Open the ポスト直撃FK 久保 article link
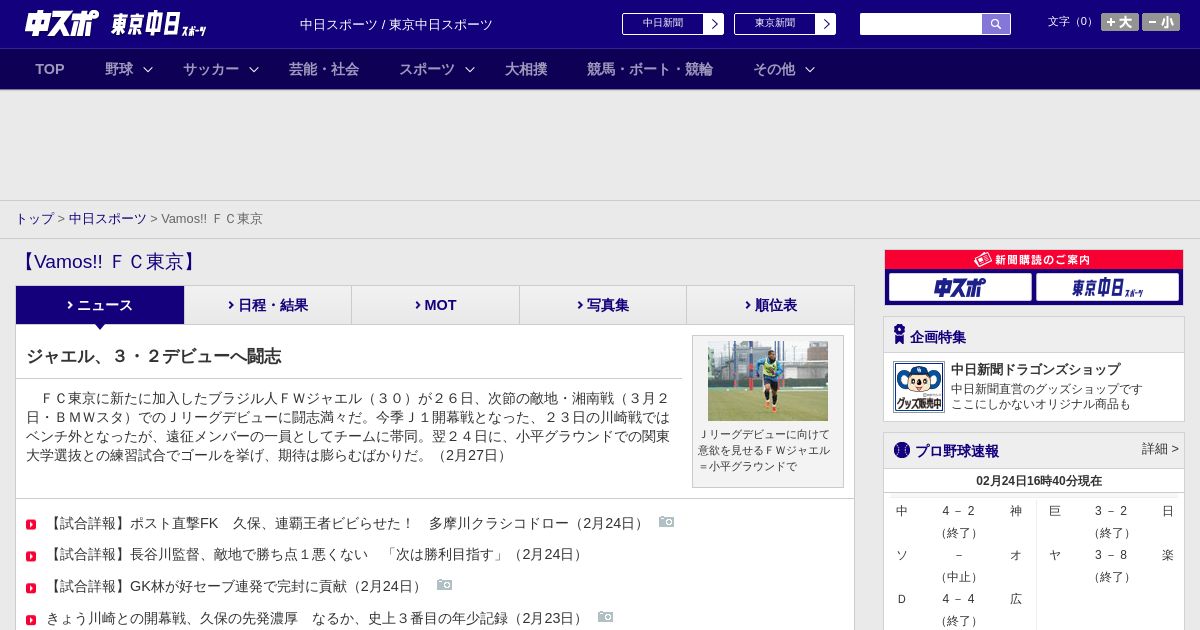The height and width of the screenshot is (630, 1200). pyautogui.click(x=347, y=523)
